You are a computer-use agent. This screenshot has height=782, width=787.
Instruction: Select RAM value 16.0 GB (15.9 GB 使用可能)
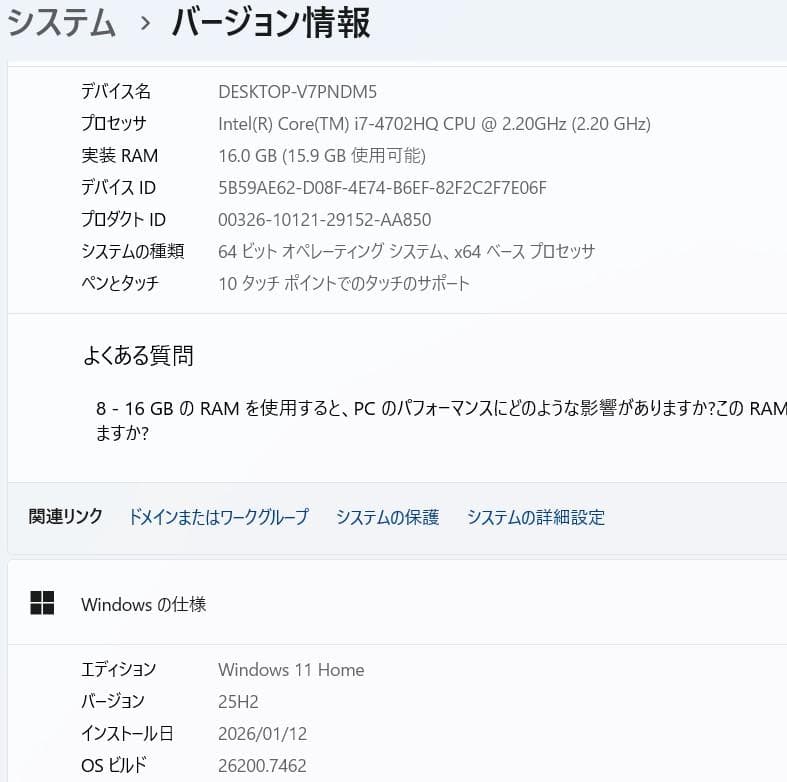pos(322,156)
